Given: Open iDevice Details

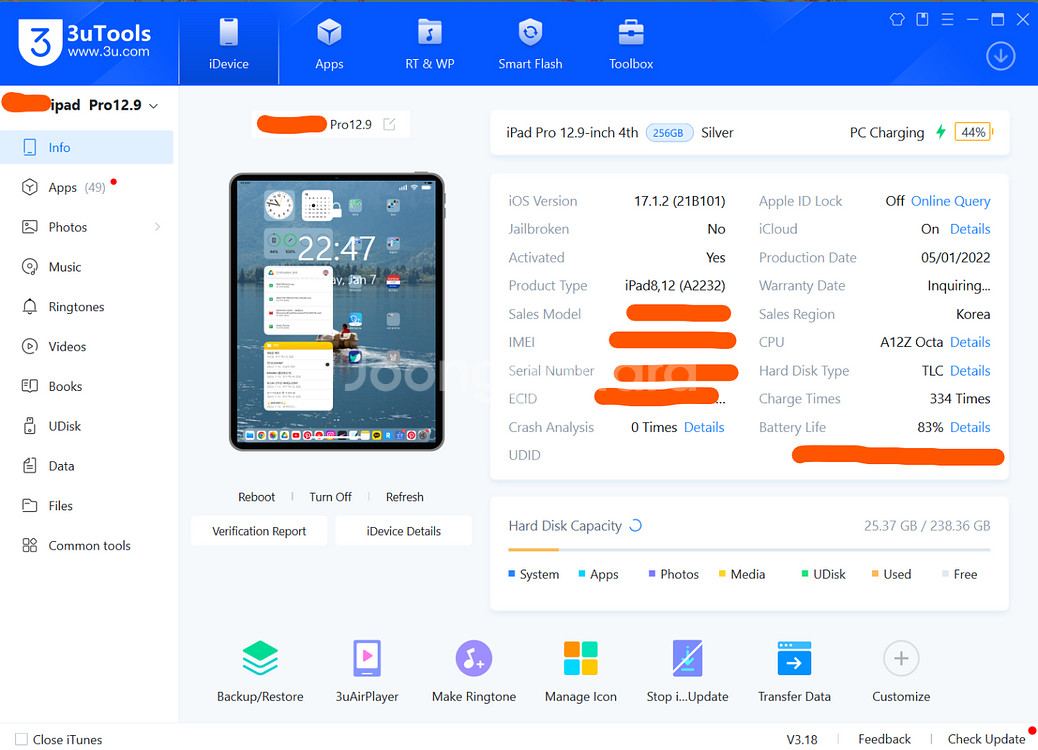Looking at the screenshot, I should [x=404, y=531].
